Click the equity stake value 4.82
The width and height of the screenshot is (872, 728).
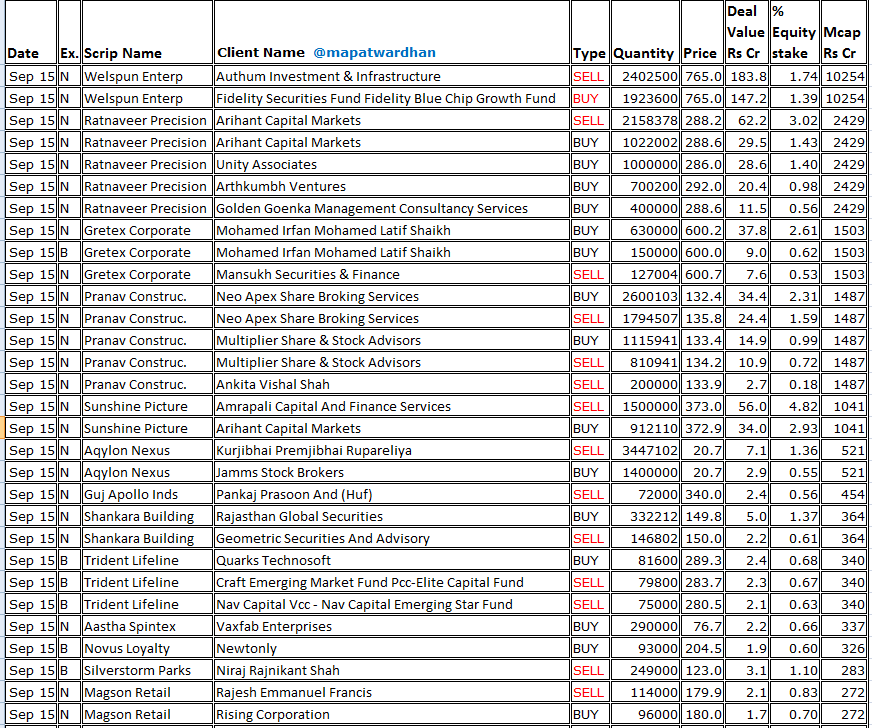pyautogui.click(x=795, y=407)
